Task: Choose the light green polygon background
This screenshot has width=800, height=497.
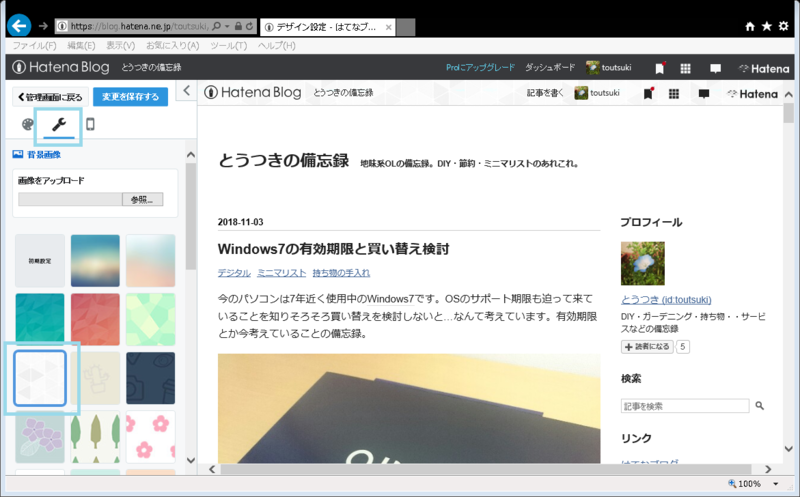Action: 151,319
